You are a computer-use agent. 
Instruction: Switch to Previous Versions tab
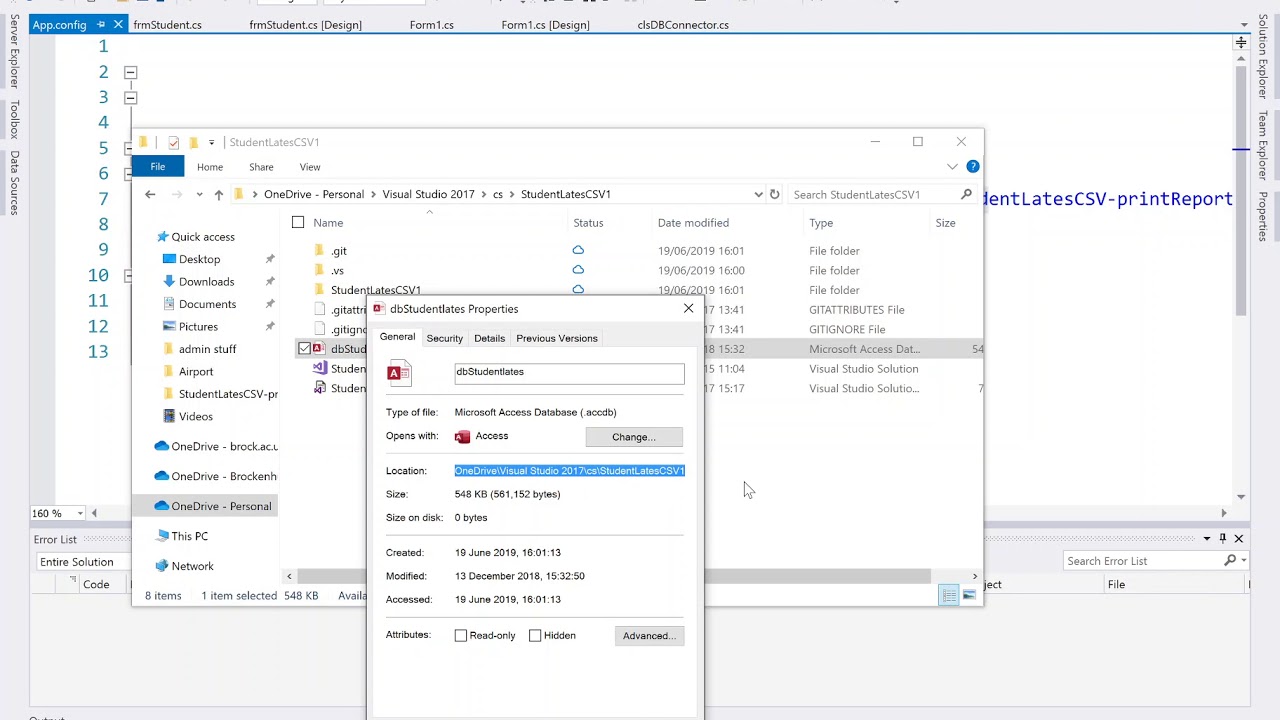[557, 338]
